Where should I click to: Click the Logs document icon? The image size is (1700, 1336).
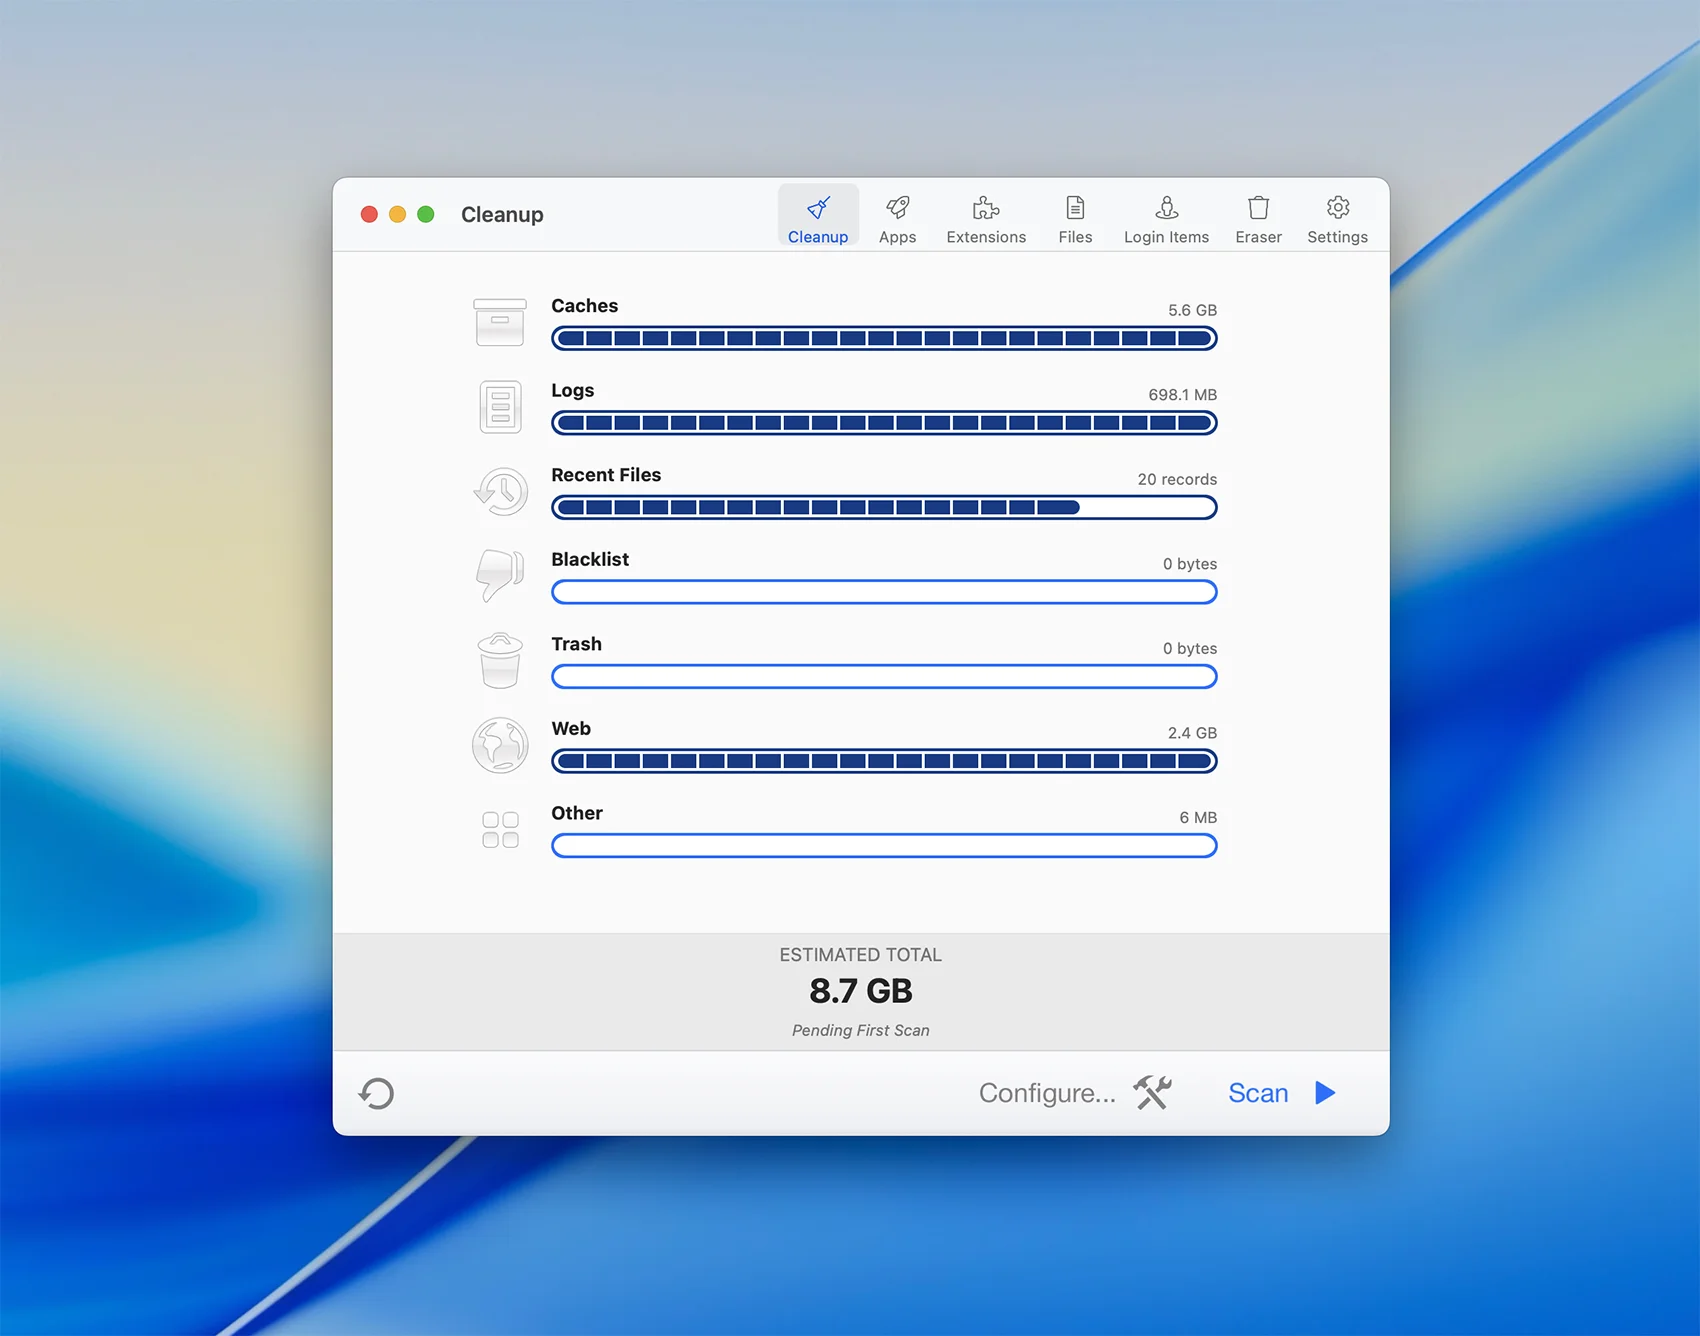(499, 407)
